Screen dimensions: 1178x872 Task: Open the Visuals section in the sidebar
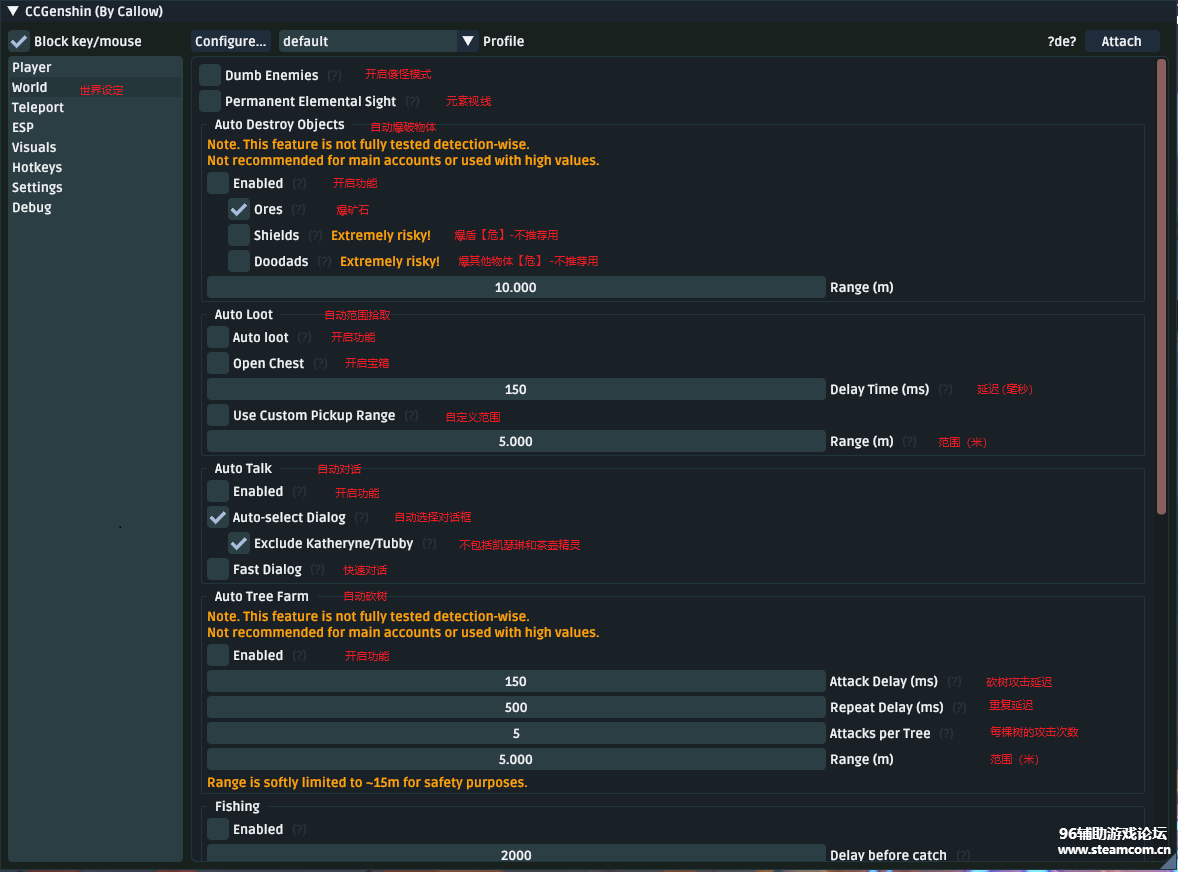(x=34, y=148)
